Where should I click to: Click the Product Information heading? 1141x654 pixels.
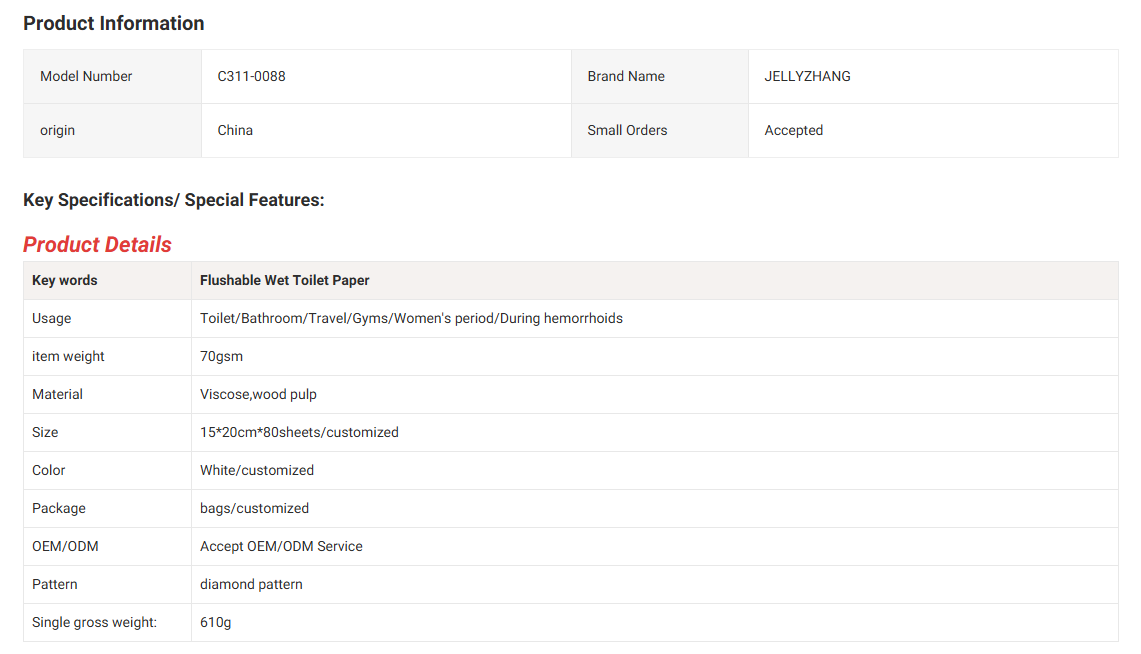point(114,23)
